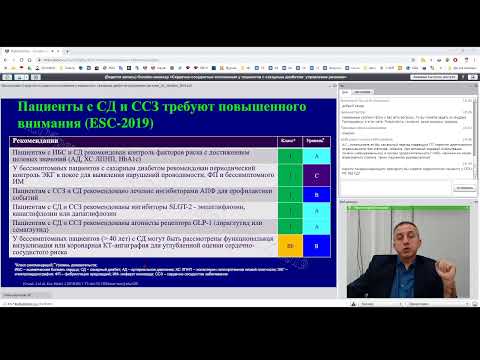Click third button in webinar top bar
This screenshot has height=360, width=480.
point(36,77)
